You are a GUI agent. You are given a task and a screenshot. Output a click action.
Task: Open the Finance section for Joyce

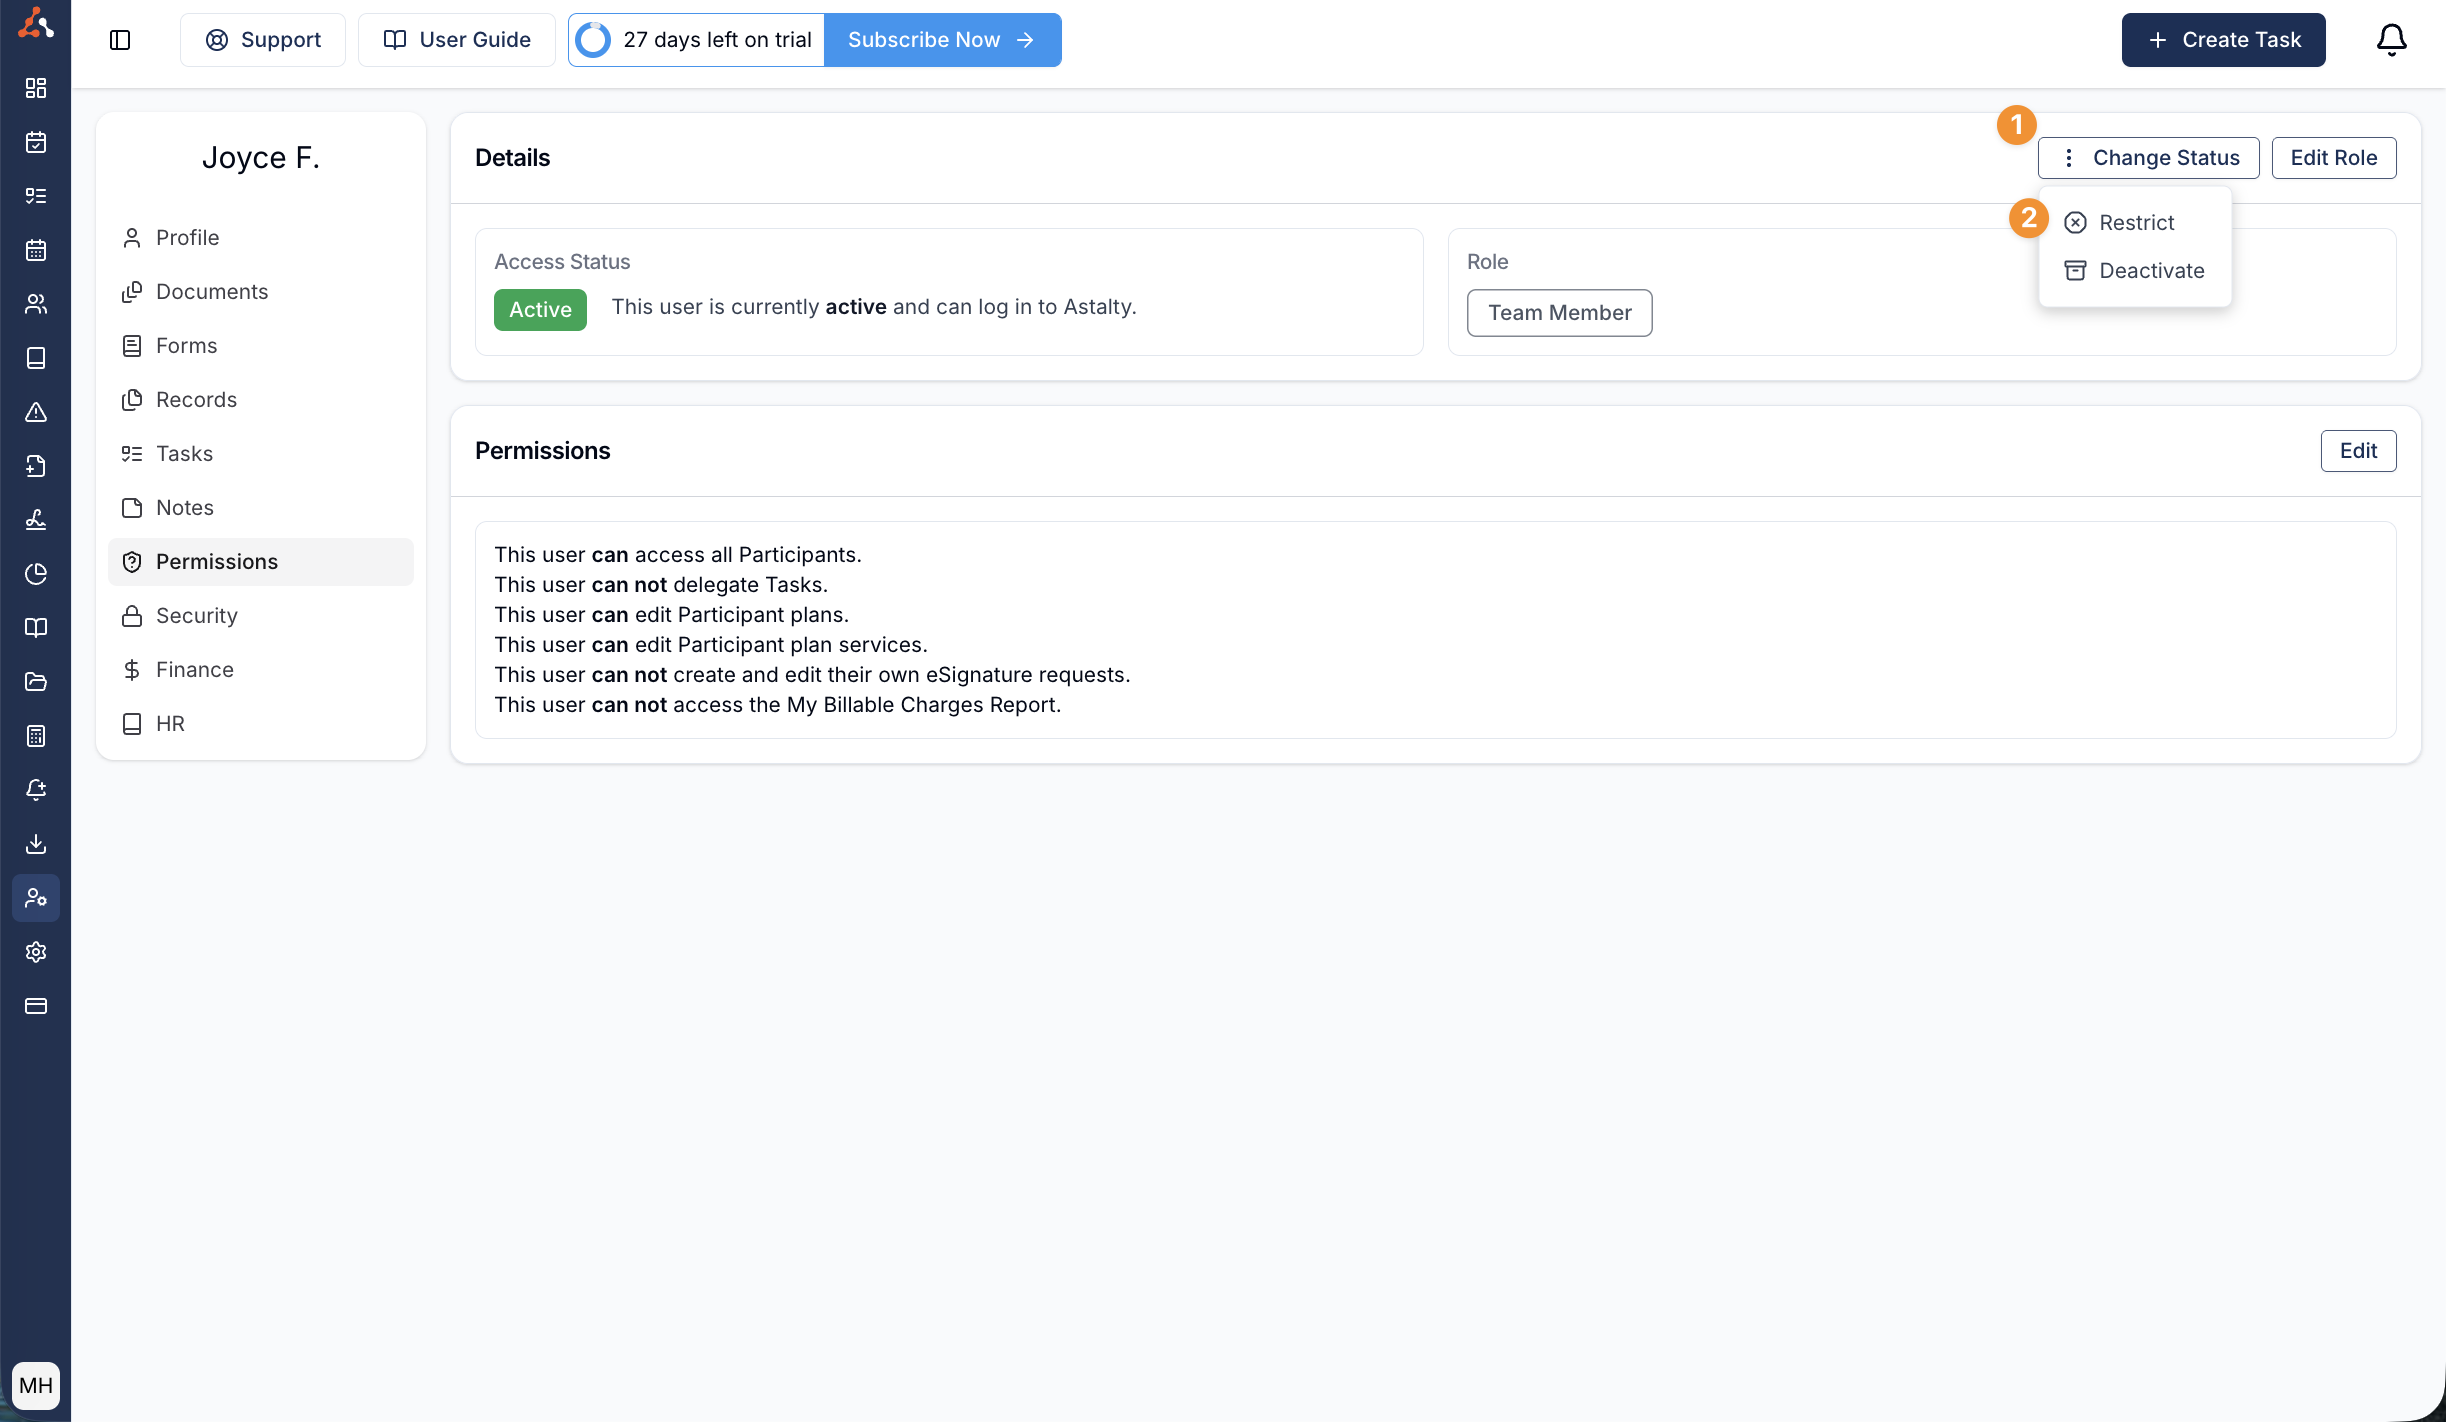coord(195,670)
